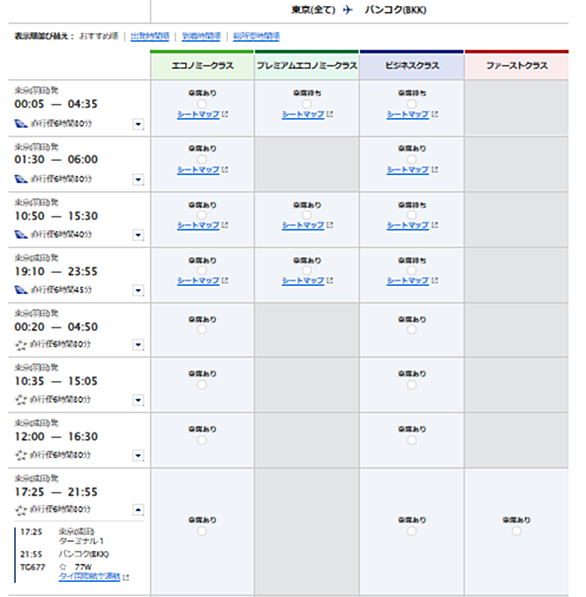Sort flights by 到着時間順
Viewport: 586px width, 597px height.
pos(201,36)
